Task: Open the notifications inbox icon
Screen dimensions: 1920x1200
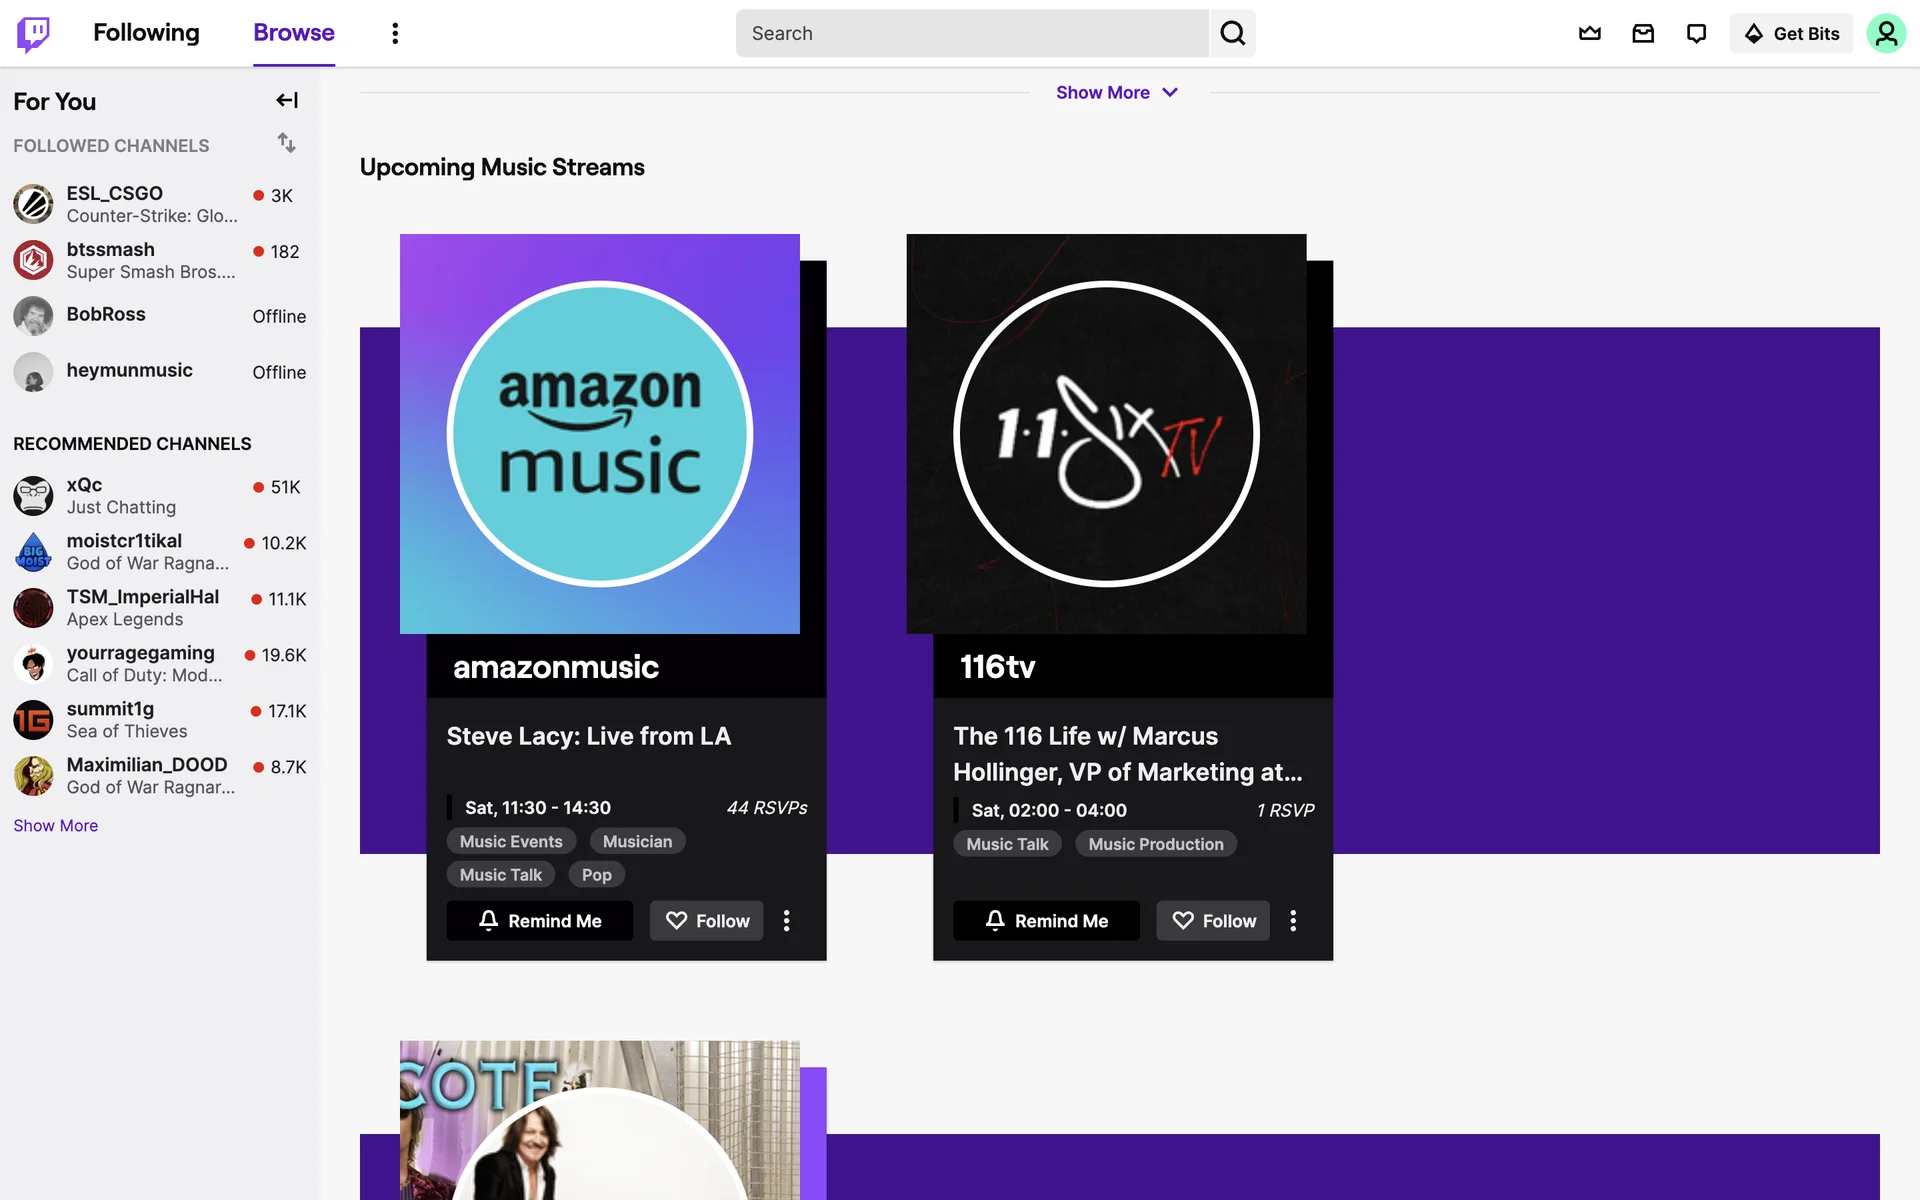Action: pos(1643,33)
